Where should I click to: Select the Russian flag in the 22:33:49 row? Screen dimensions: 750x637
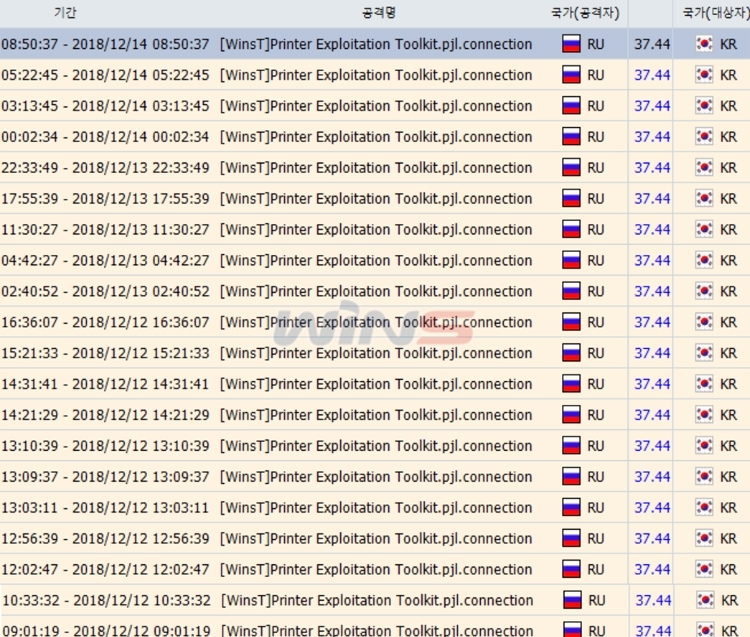[x=571, y=168]
